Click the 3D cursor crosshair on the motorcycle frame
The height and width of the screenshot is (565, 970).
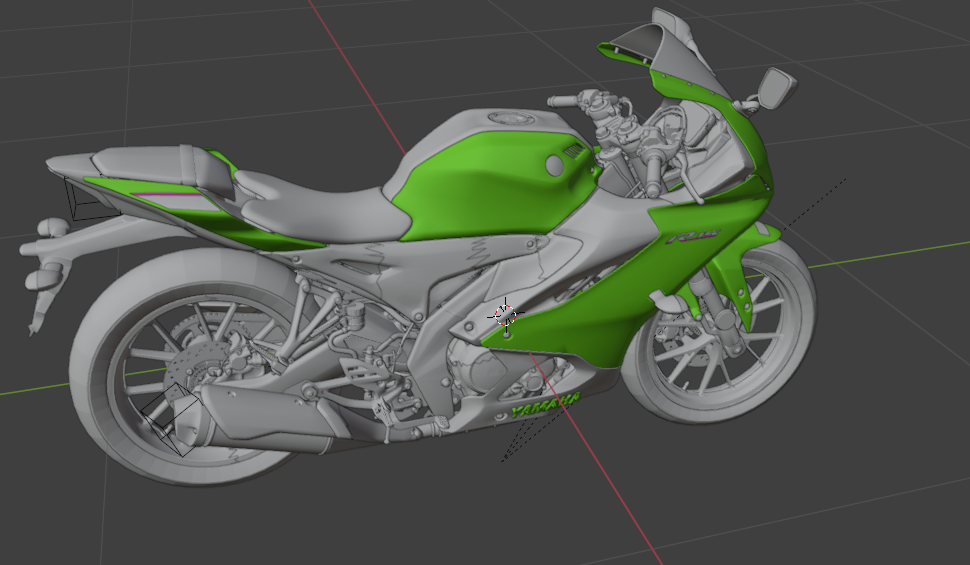click(506, 314)
